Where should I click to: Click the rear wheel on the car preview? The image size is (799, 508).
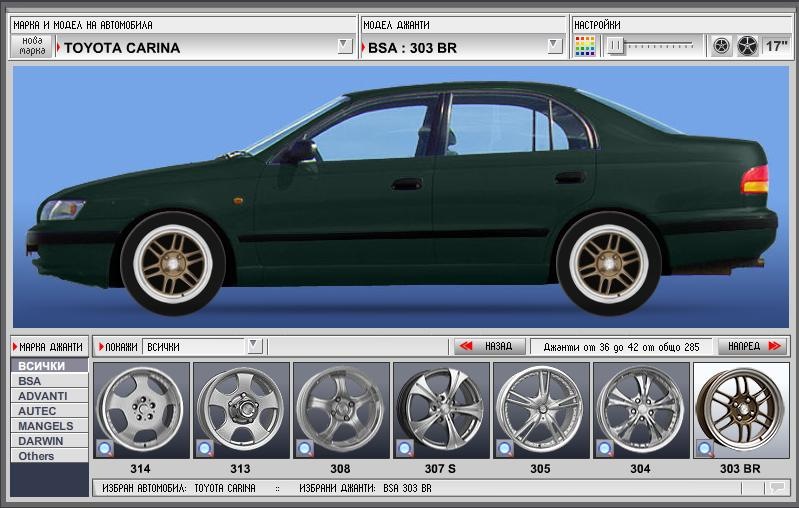[609, 263]
